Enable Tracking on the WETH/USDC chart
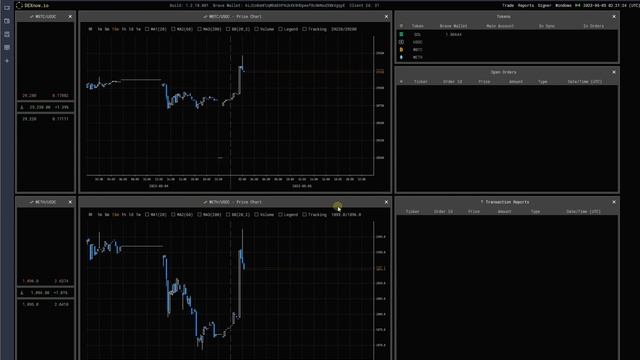 pyautogui.click(x=304, y=215)
